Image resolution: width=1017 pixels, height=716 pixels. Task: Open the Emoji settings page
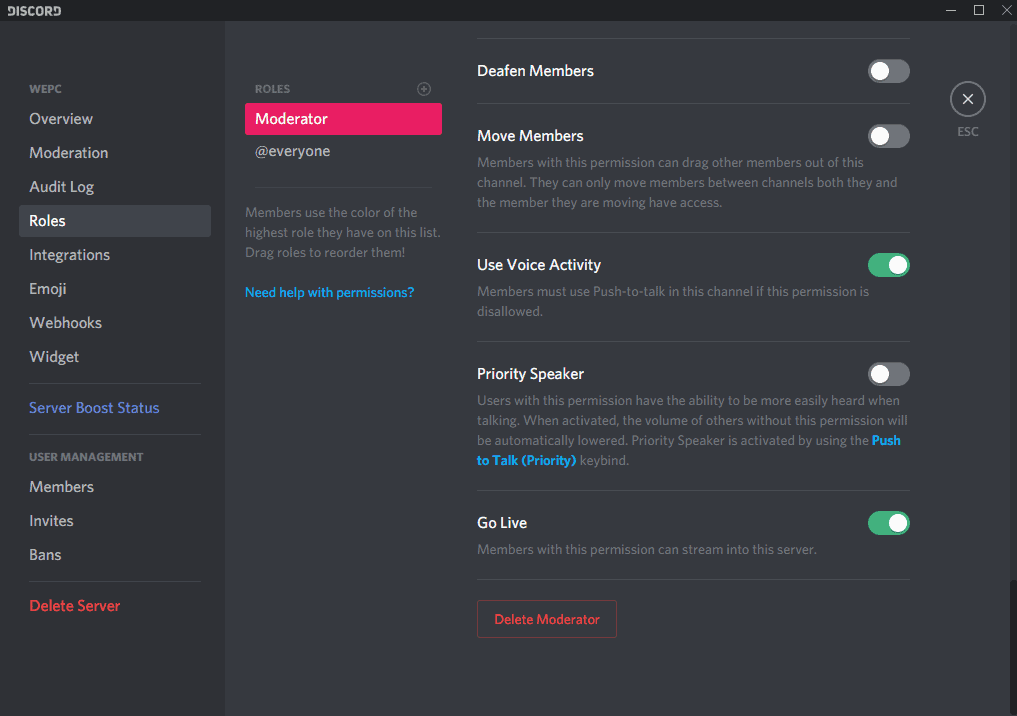[x=115, y=289]
